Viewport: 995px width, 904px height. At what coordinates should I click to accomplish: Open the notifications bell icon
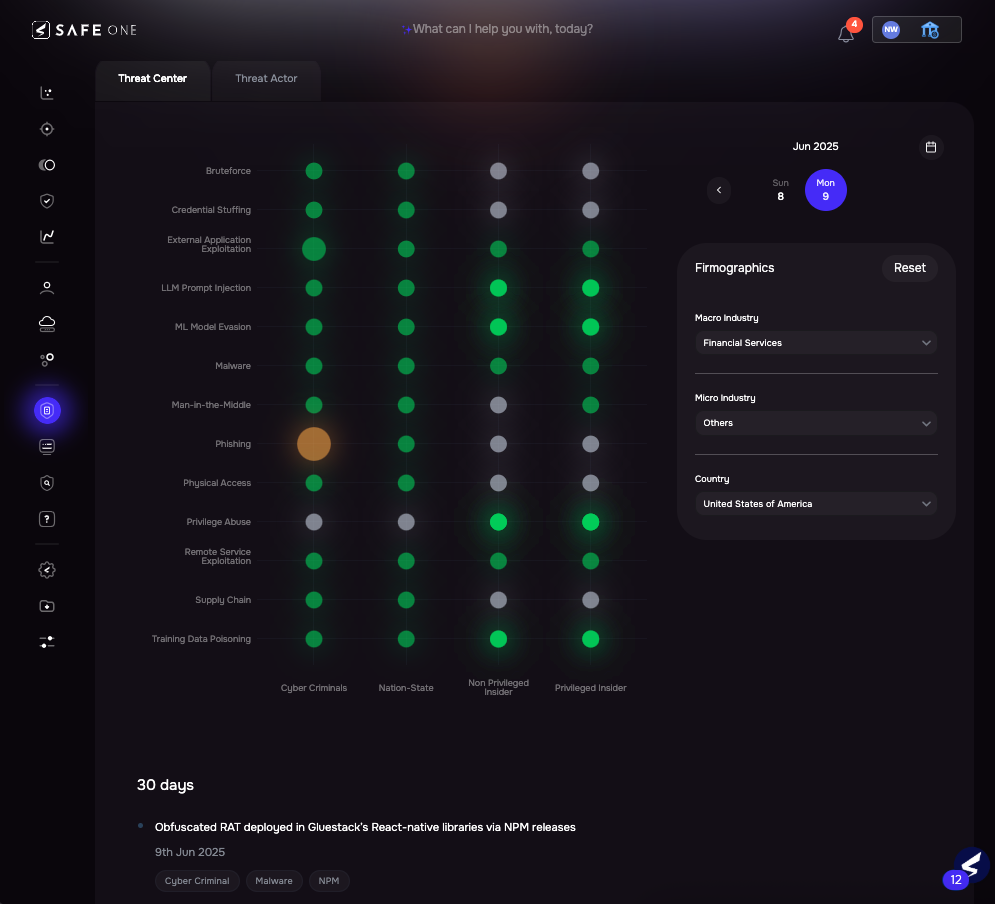(846, 33)
